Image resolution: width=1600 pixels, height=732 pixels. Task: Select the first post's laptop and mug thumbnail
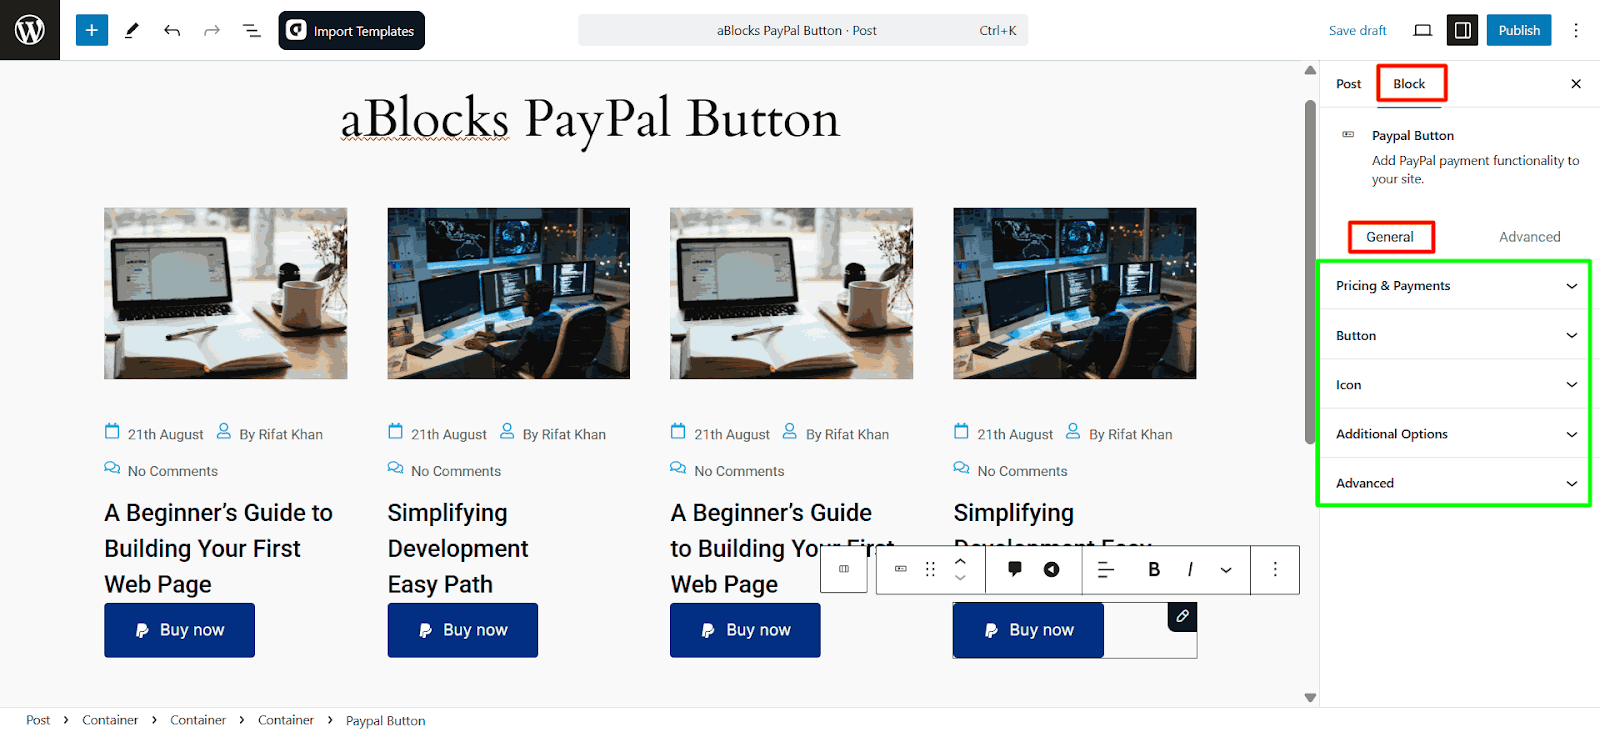pos(226,293)
